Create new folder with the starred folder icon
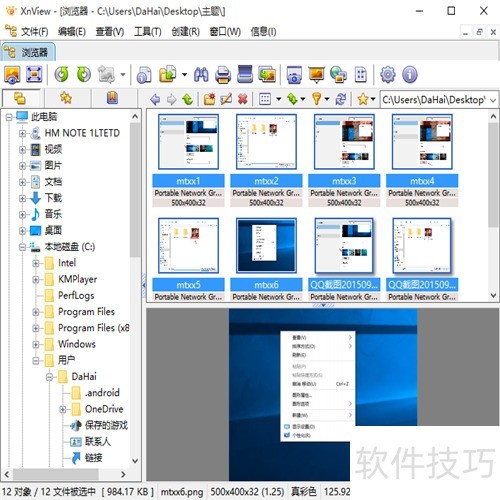Image resolution: width=500 pixels, height=500 pixels. (210, 99)
